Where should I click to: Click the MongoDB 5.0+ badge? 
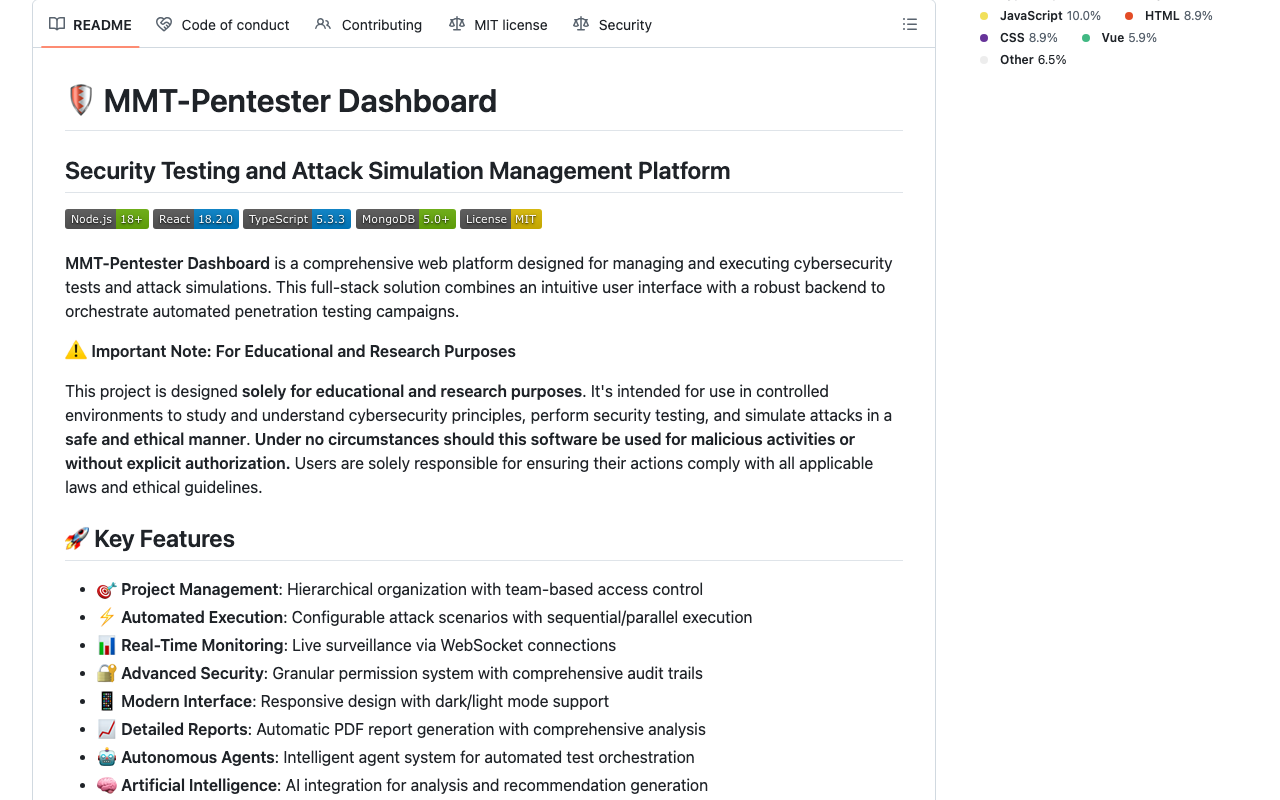pyautogui.click(x=406, y=219)
